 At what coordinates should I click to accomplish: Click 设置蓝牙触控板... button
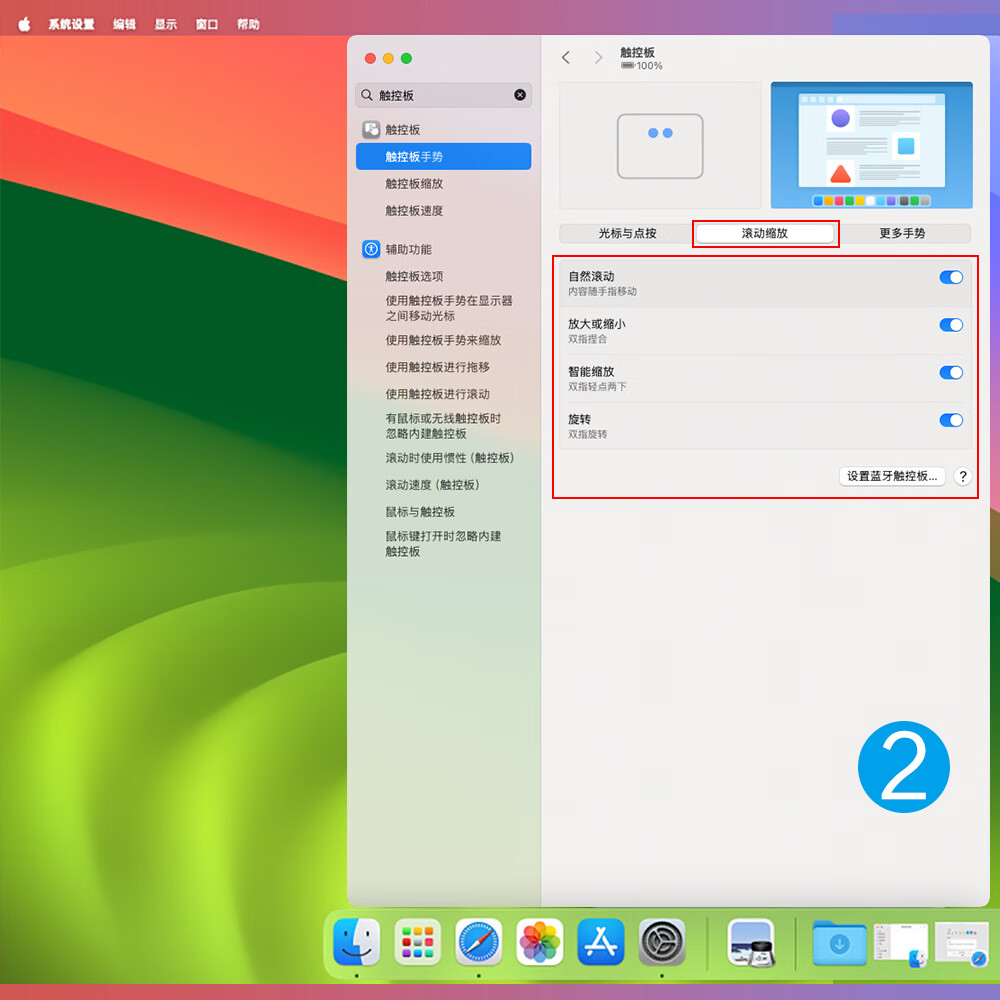point(892,476)
